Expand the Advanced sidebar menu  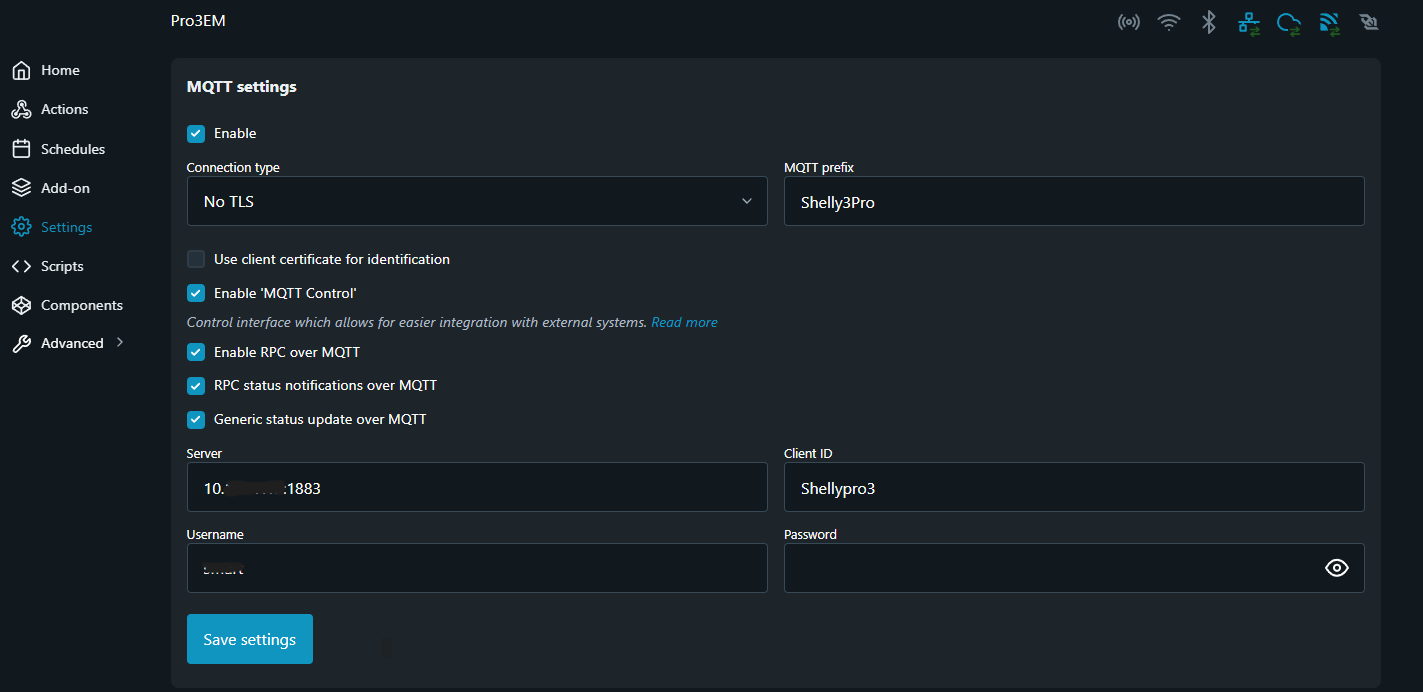(x=72, y=343)
